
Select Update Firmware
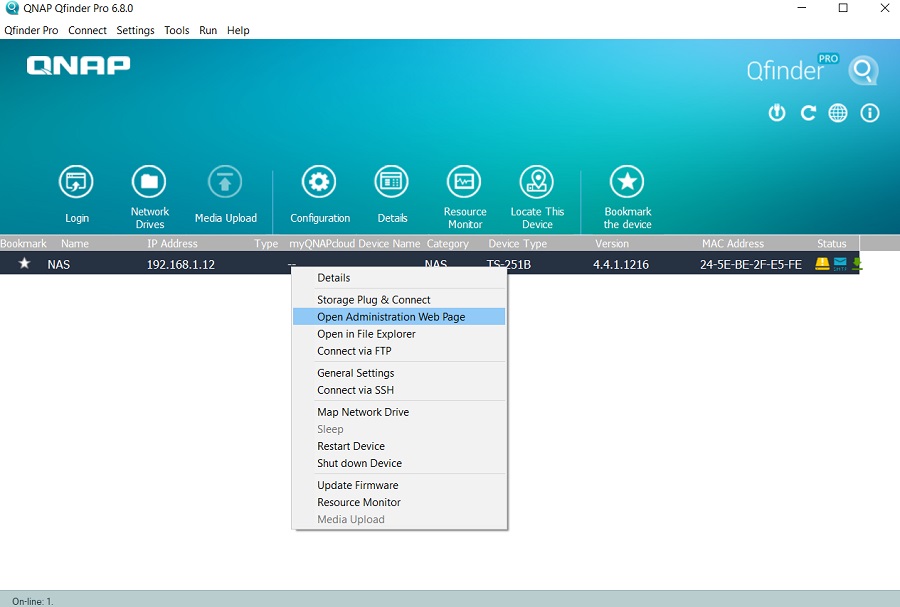(x=399, y=485)
